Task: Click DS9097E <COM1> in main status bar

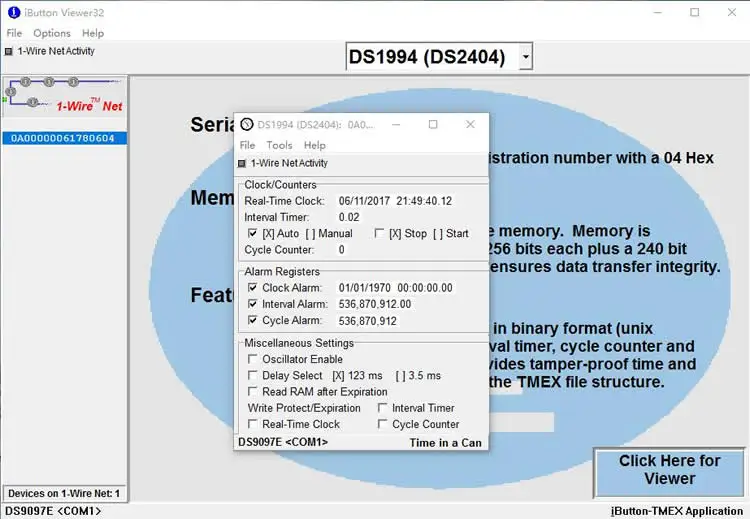Action: (x=53, y=511)
